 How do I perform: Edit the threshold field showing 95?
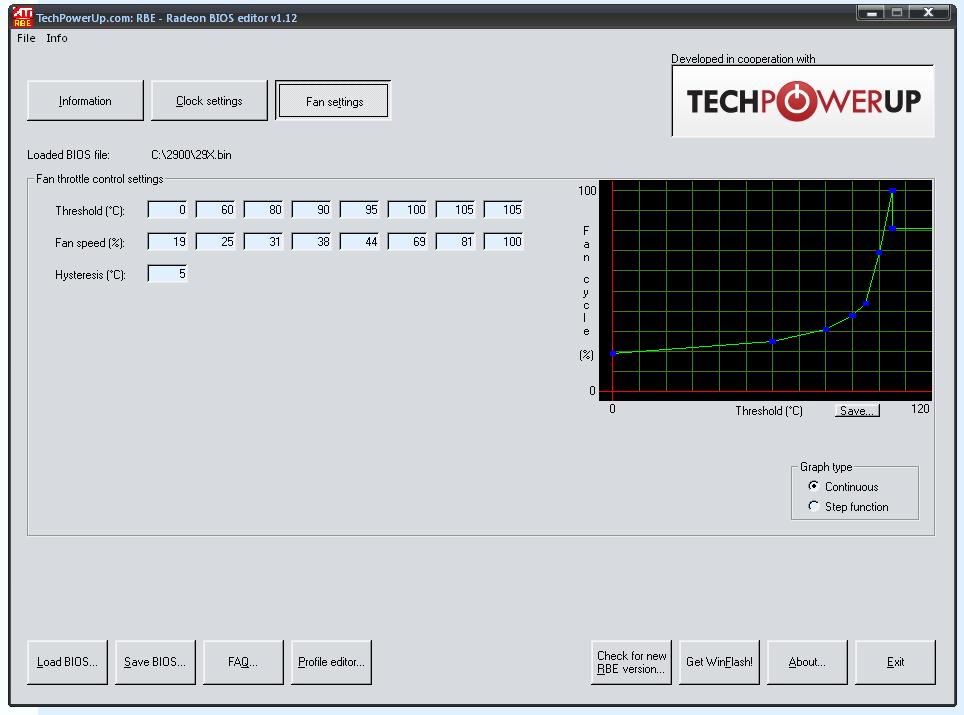[x=359, y=210]
